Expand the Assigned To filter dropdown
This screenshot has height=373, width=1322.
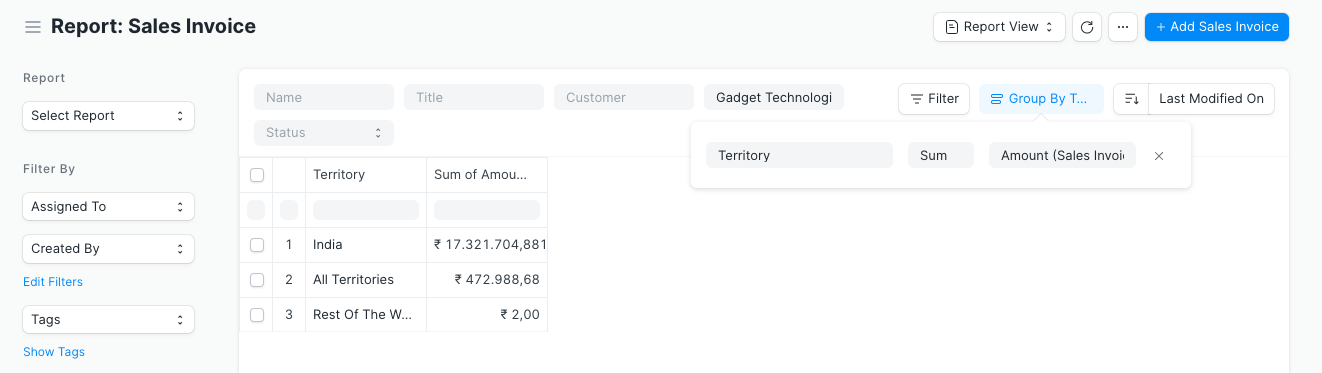108,207
